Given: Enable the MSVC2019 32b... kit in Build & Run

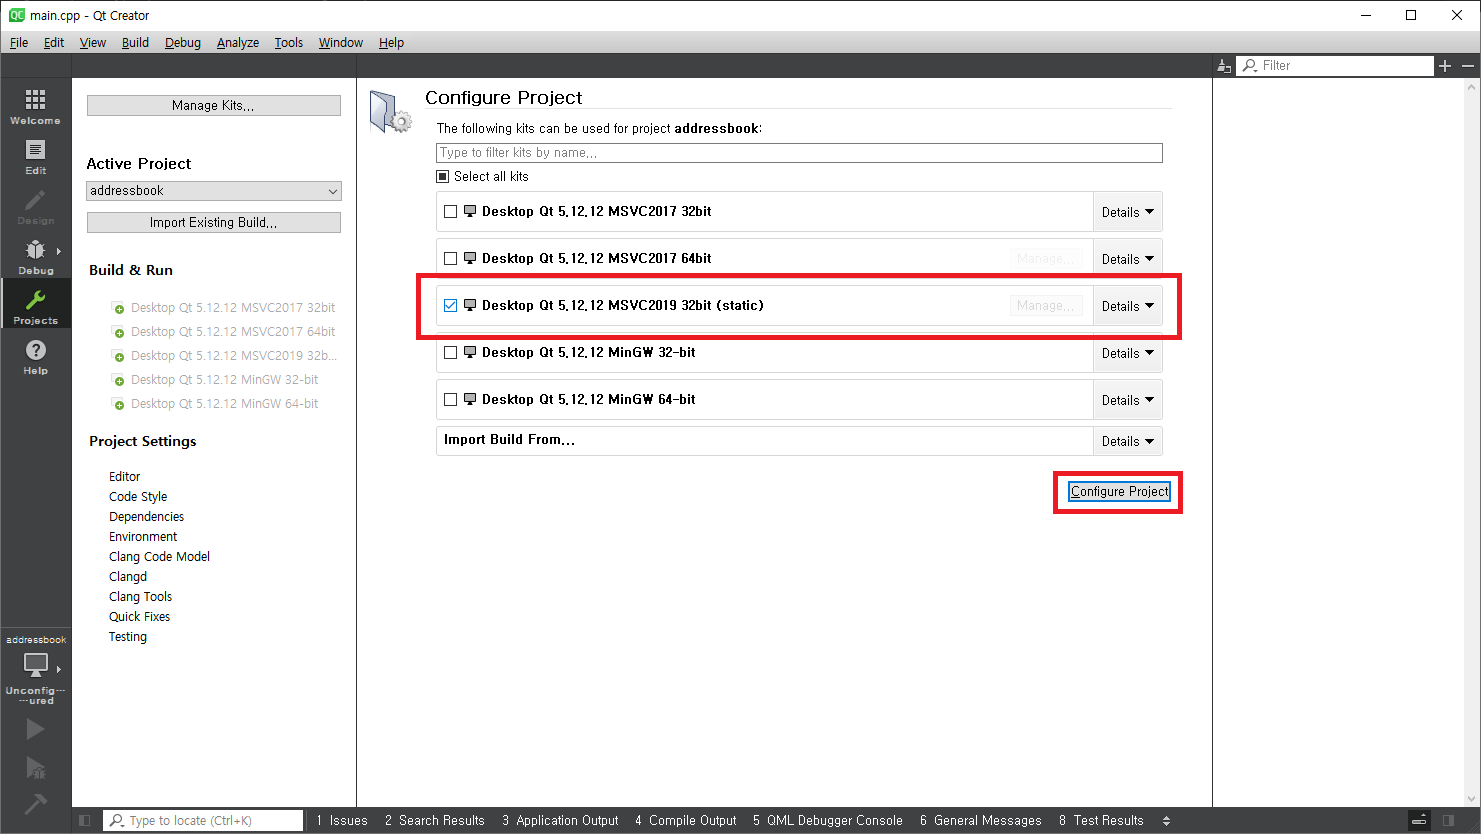Looking at the screenshot, I should 225,356.
